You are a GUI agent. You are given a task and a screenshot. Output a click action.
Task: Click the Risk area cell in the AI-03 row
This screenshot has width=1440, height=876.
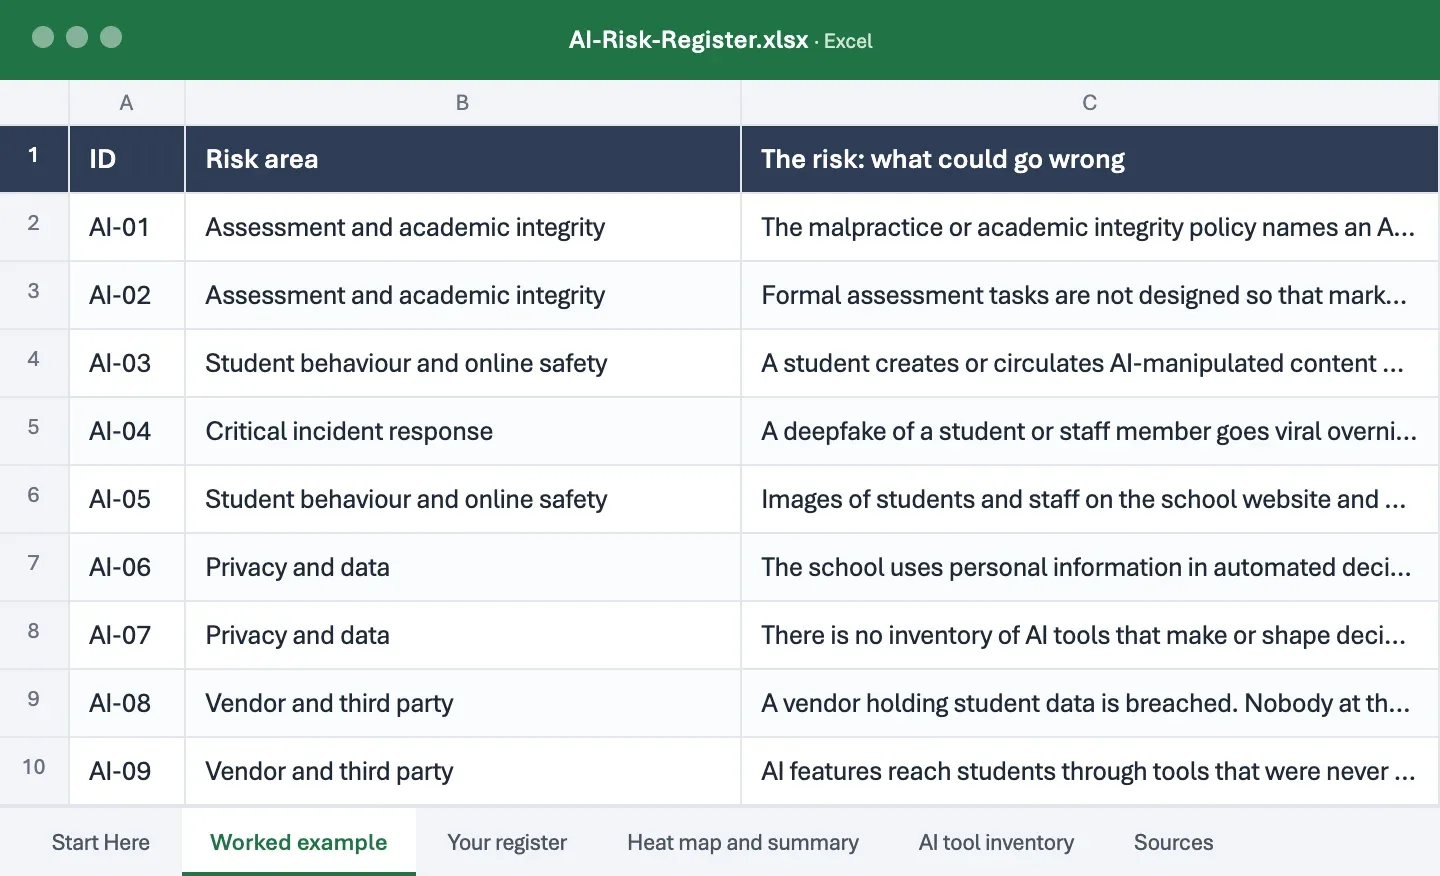coord(463,363)
